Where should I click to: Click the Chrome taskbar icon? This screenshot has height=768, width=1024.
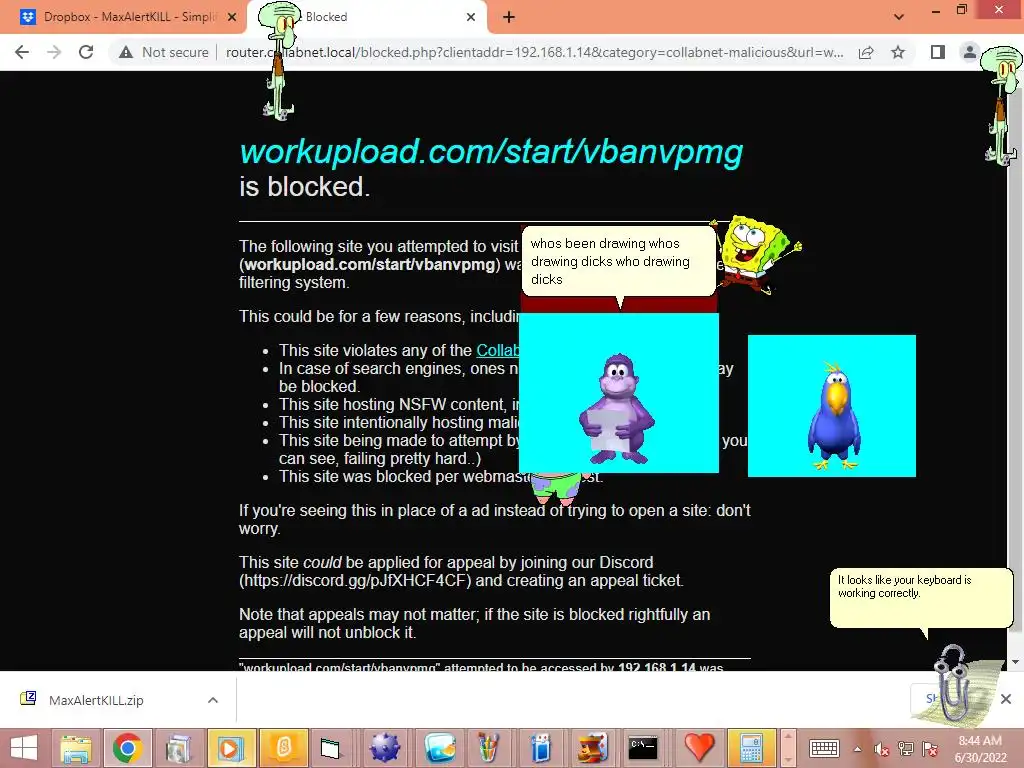point(127,748)
